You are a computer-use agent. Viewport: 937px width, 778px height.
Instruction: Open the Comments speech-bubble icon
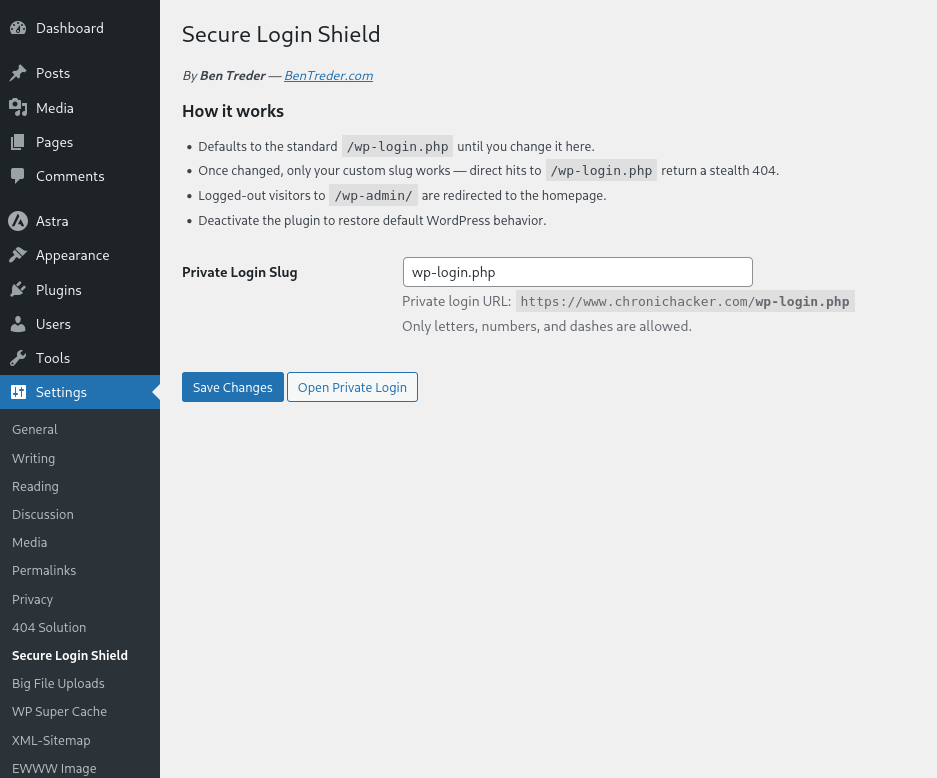[18, 176]
